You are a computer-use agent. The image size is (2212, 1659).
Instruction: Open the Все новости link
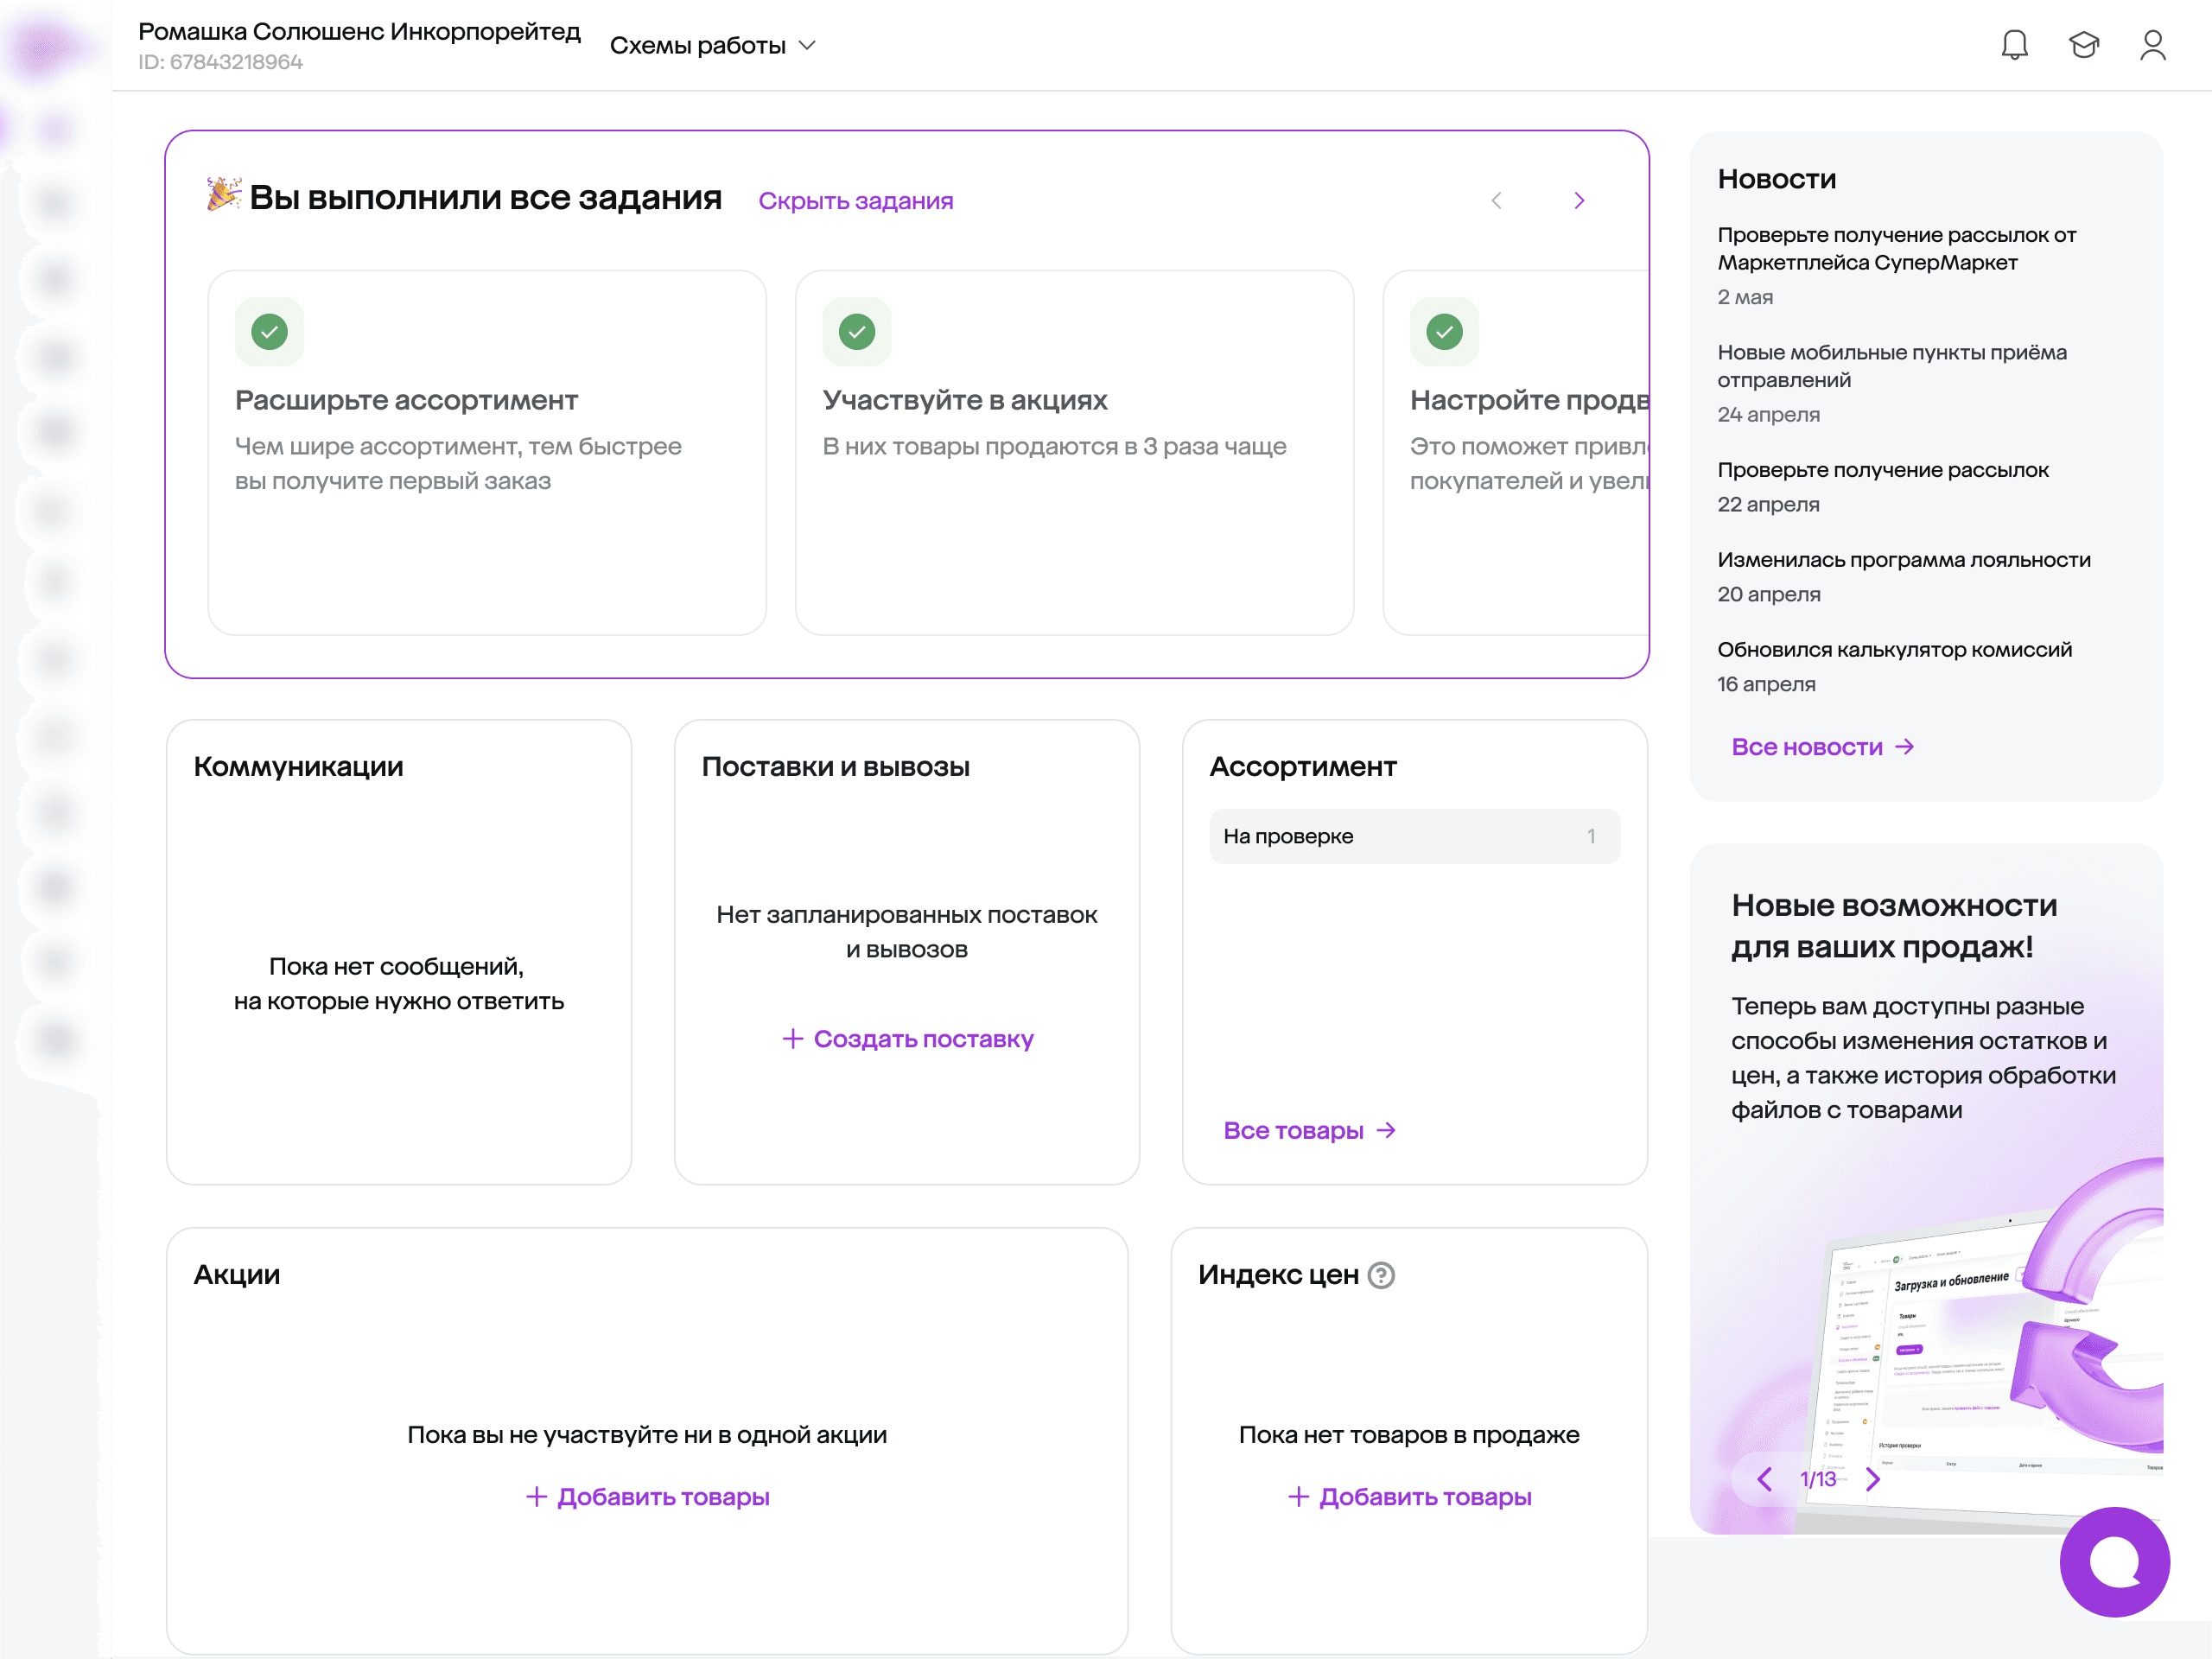click(1822, 747)
